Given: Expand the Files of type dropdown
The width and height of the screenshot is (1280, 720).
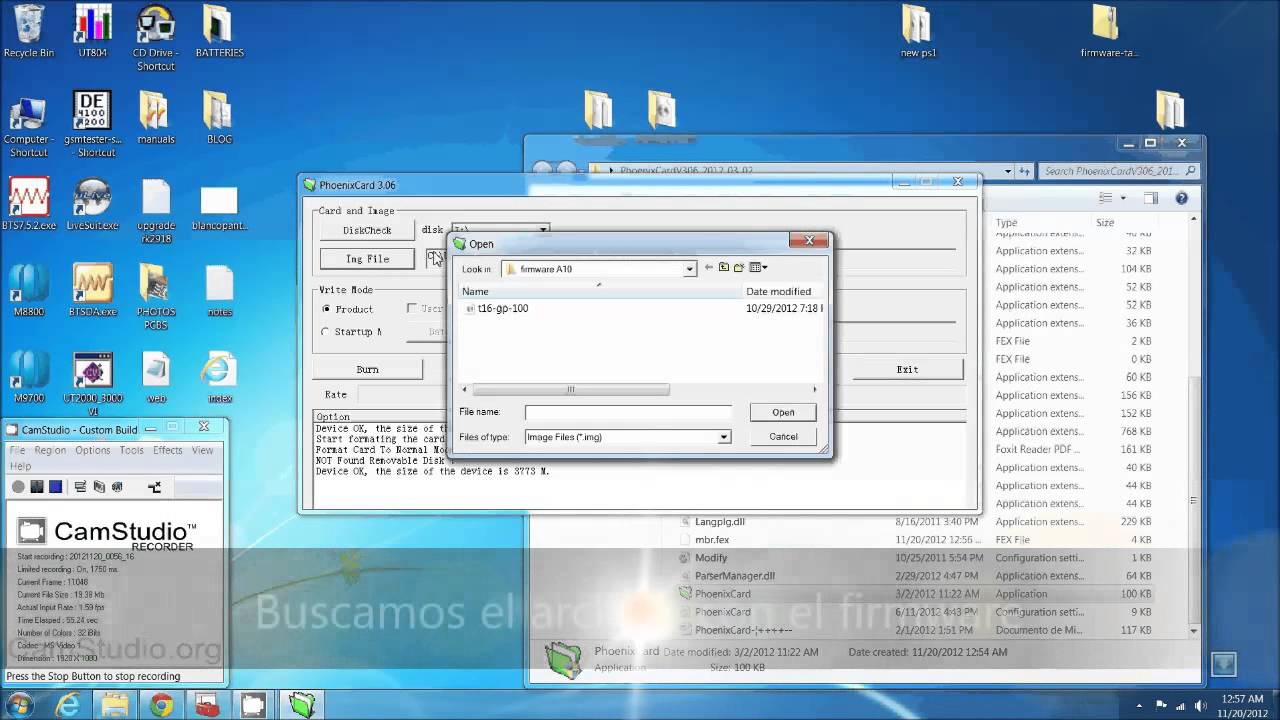Looking at the screenshot, I should tap(724, 437).
